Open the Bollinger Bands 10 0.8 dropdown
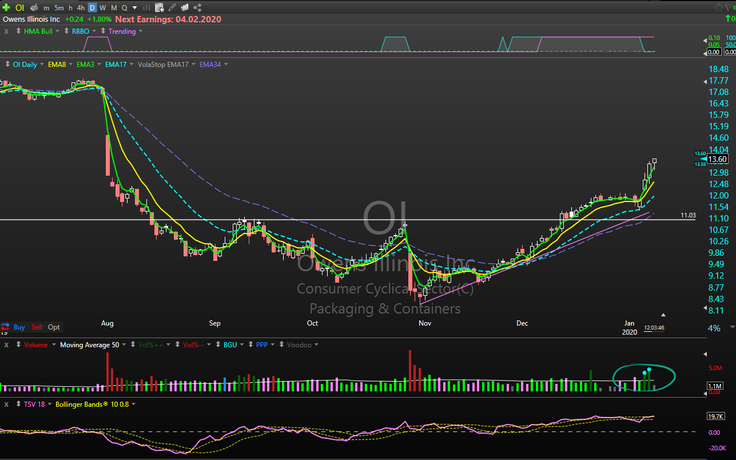This screenshot has width=736, height=460. pyautogui.click(x=134, y=404)
